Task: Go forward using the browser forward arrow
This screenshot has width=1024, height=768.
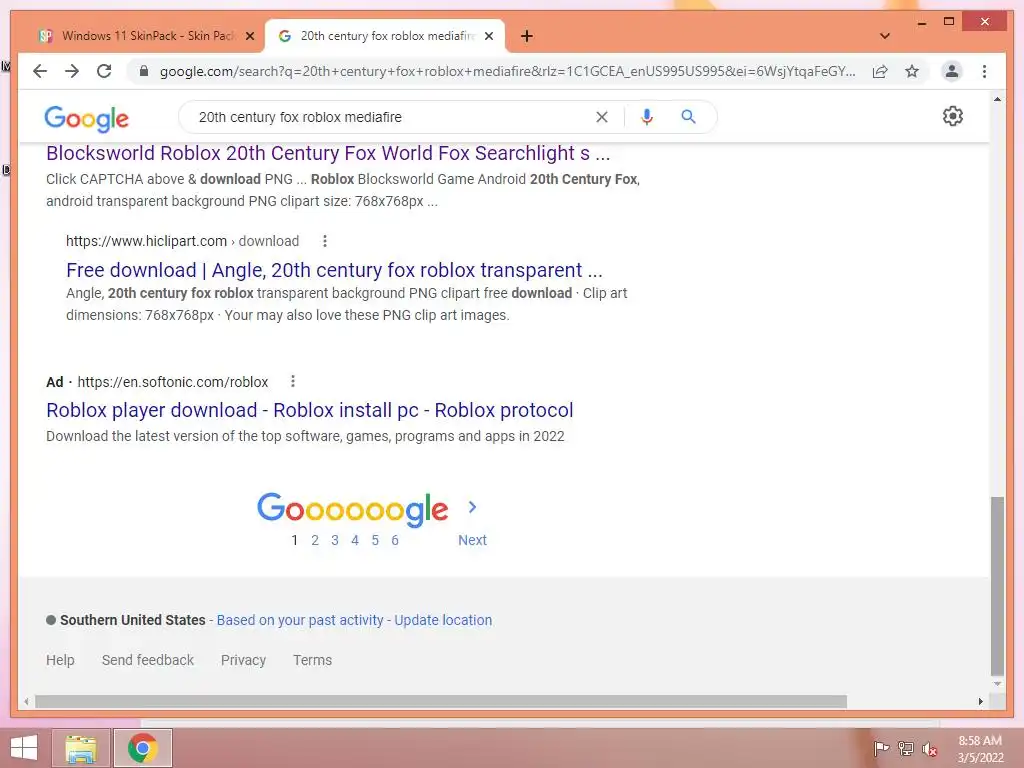Action: 72,71
